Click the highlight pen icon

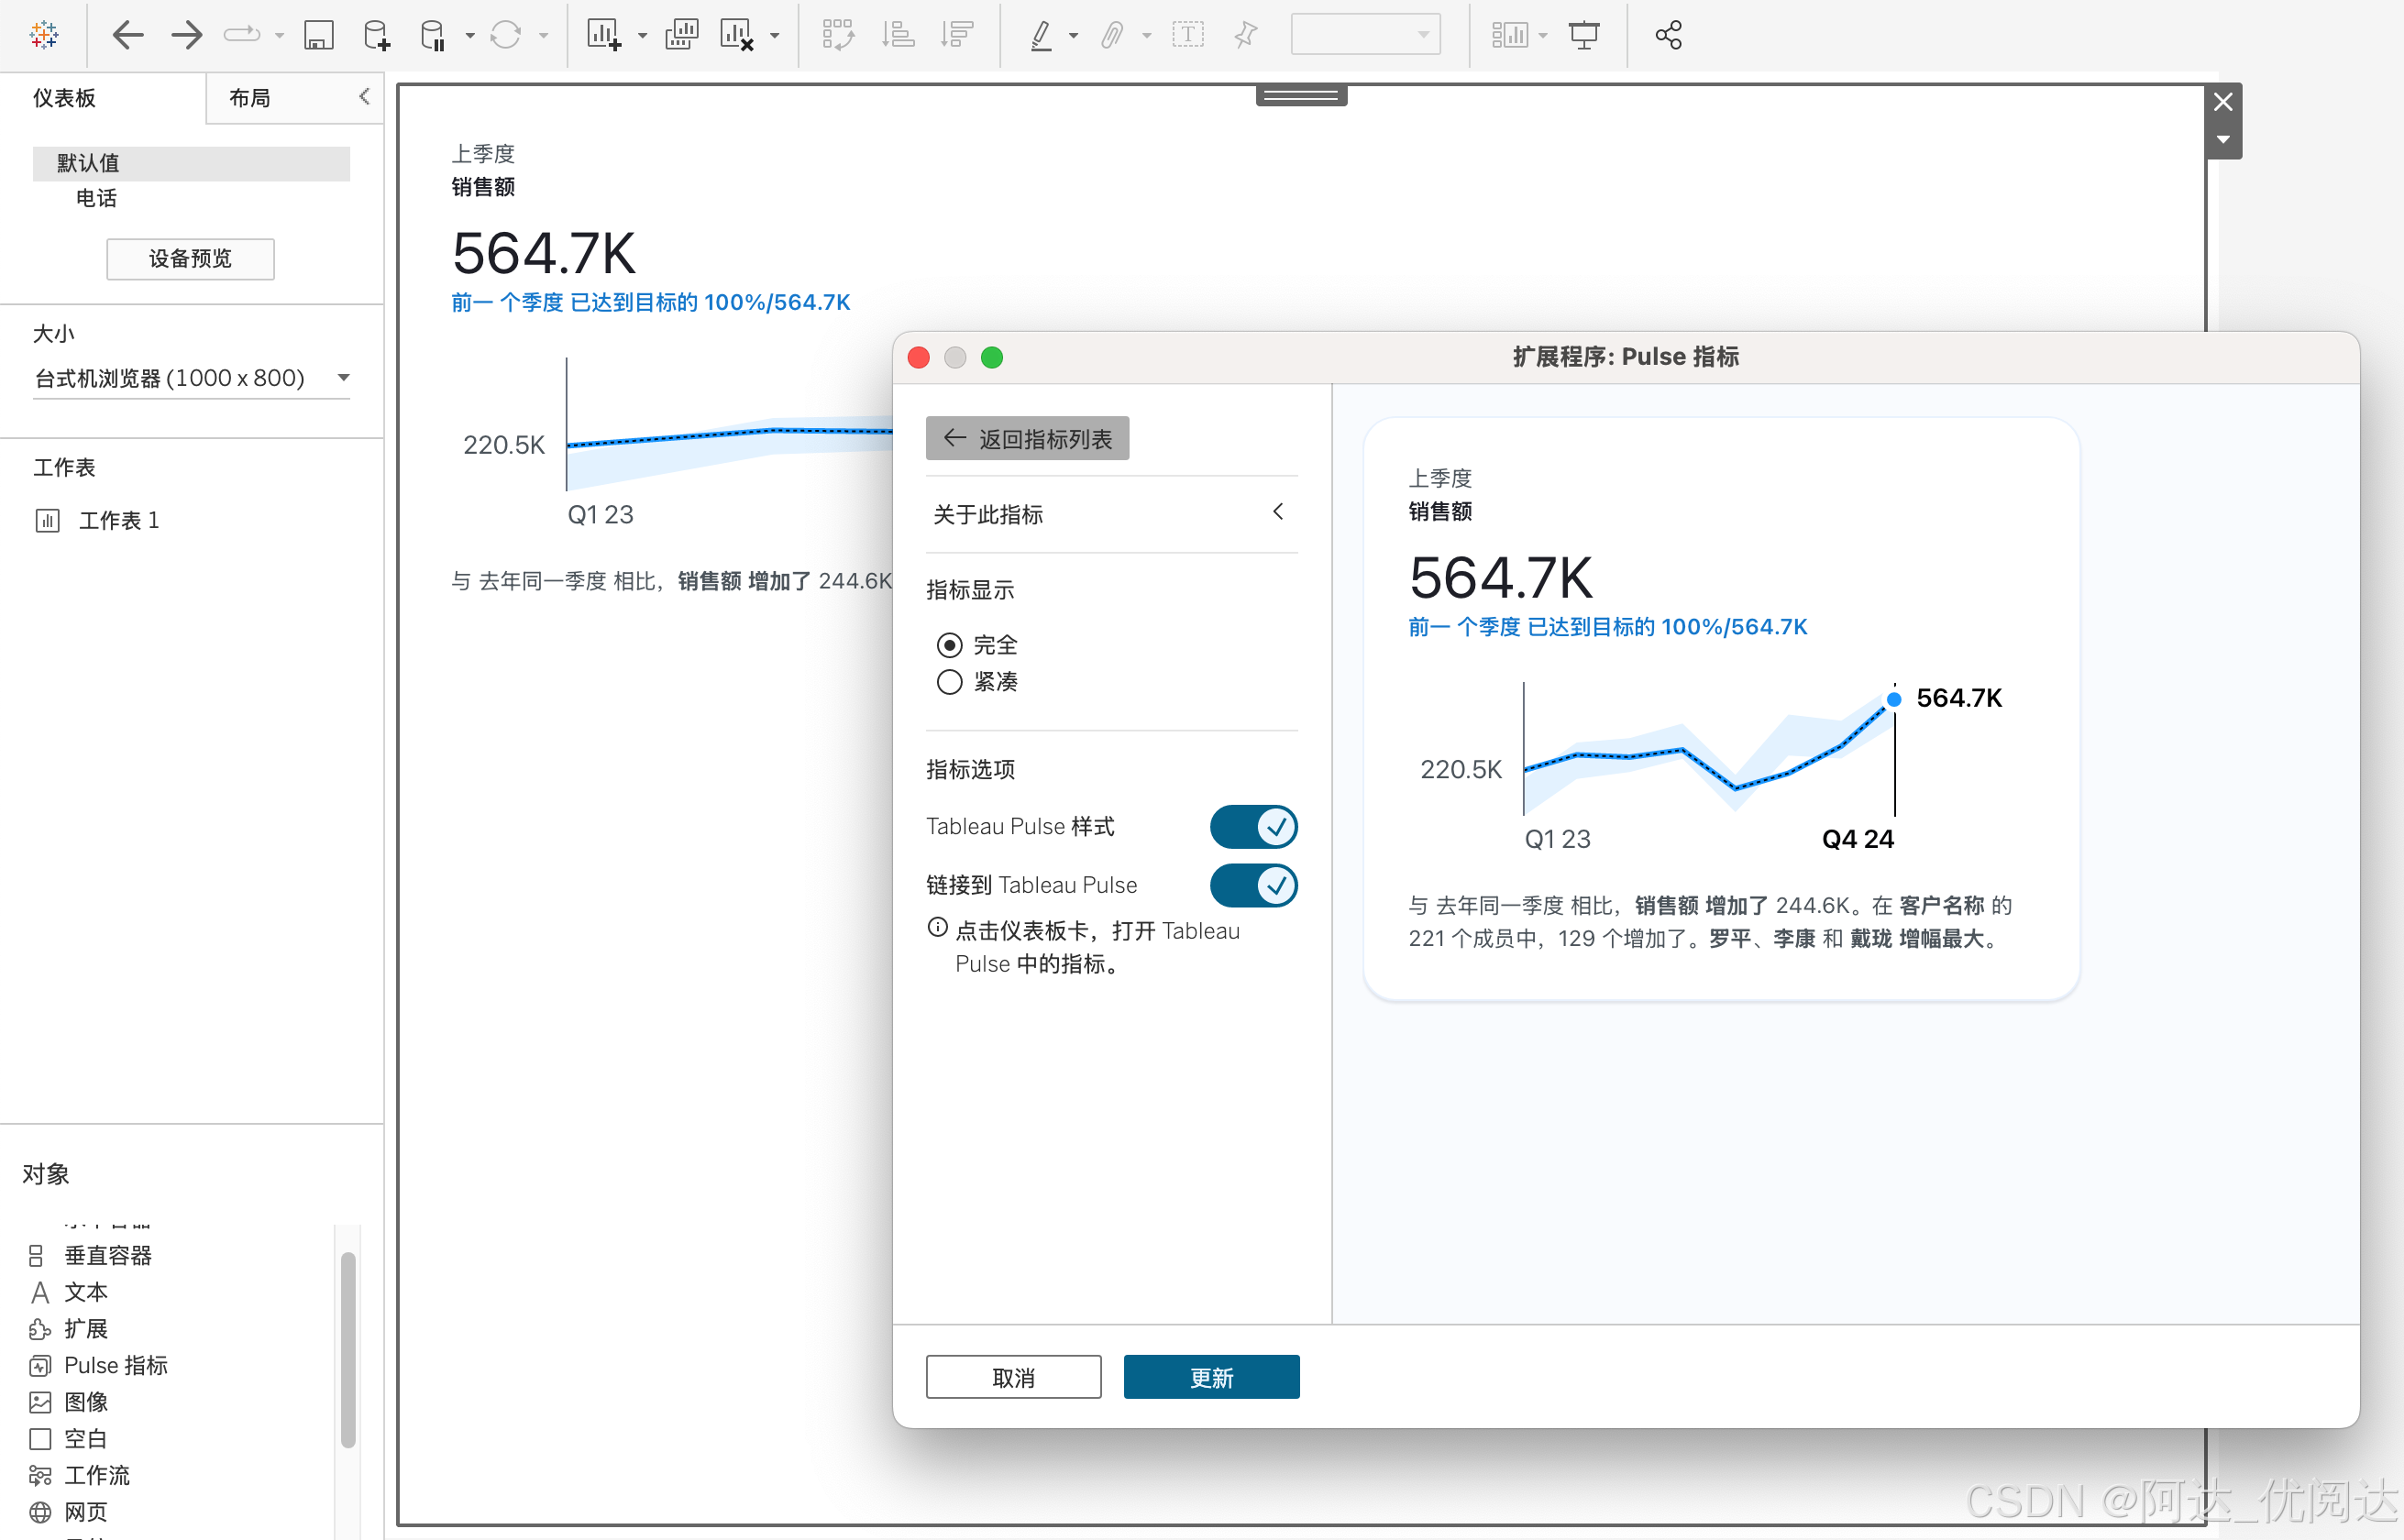coord(1041,36)
